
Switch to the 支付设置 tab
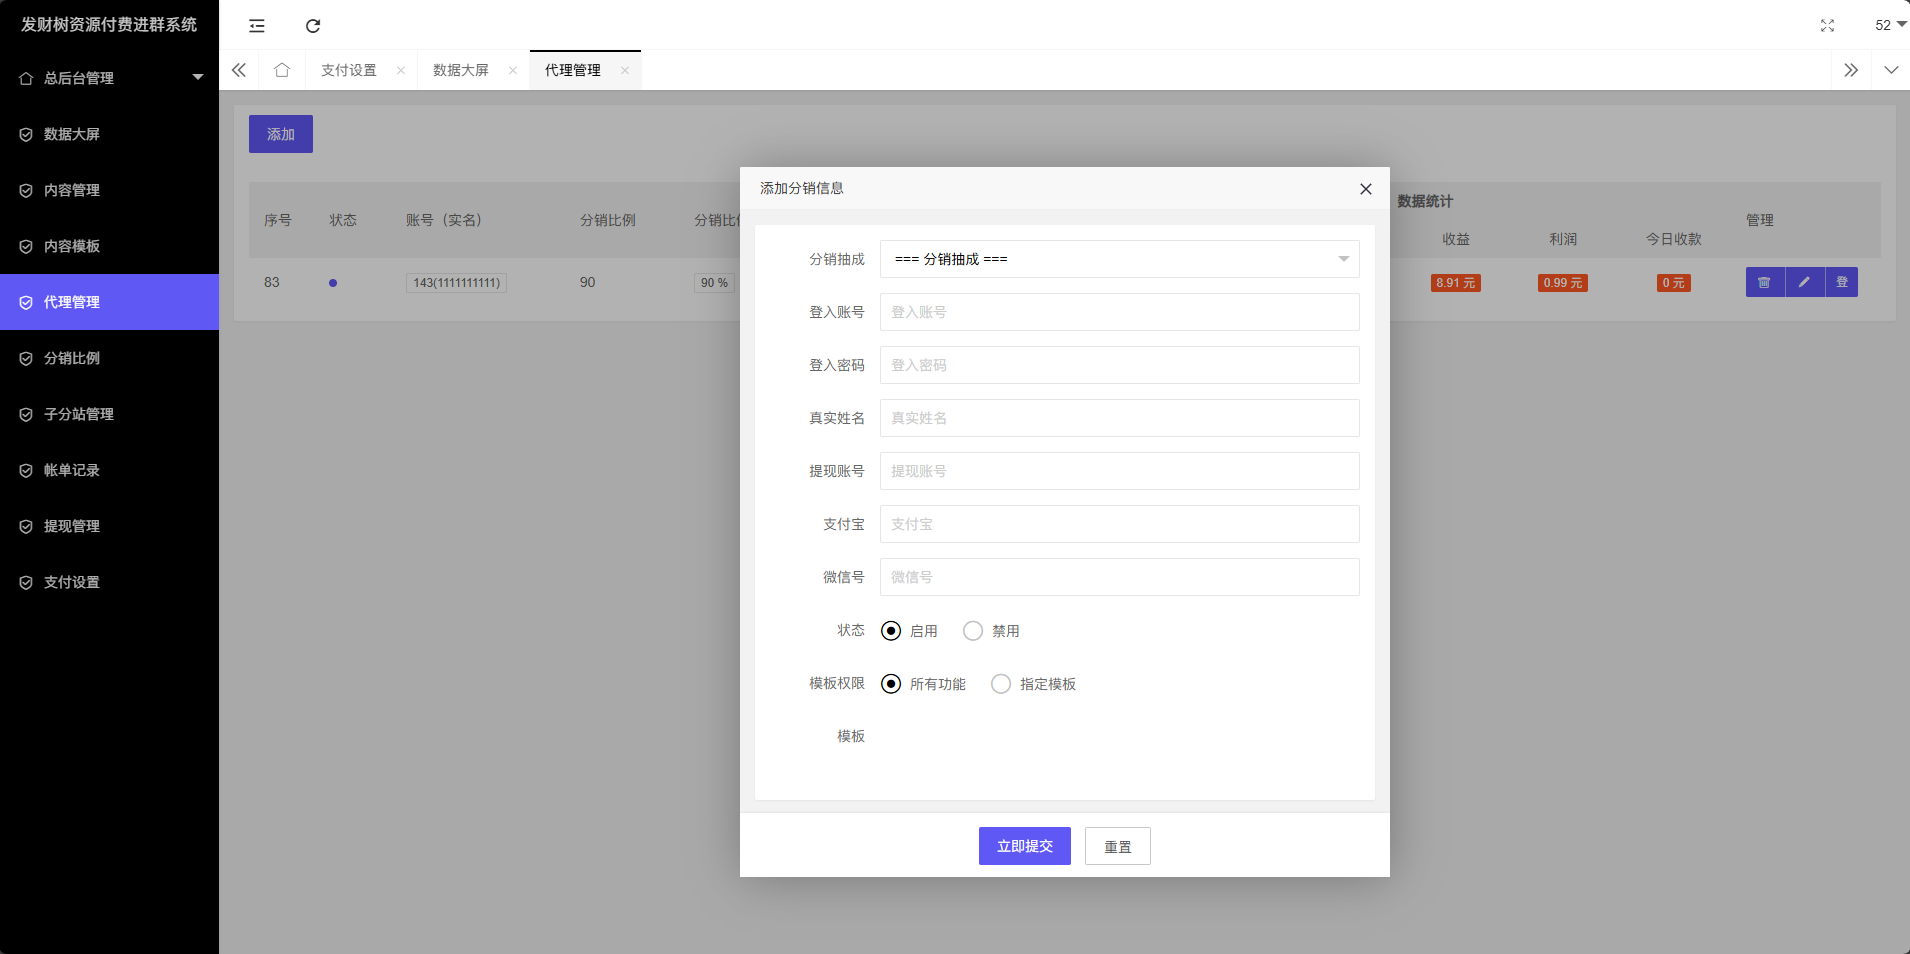tap(349, 70)
